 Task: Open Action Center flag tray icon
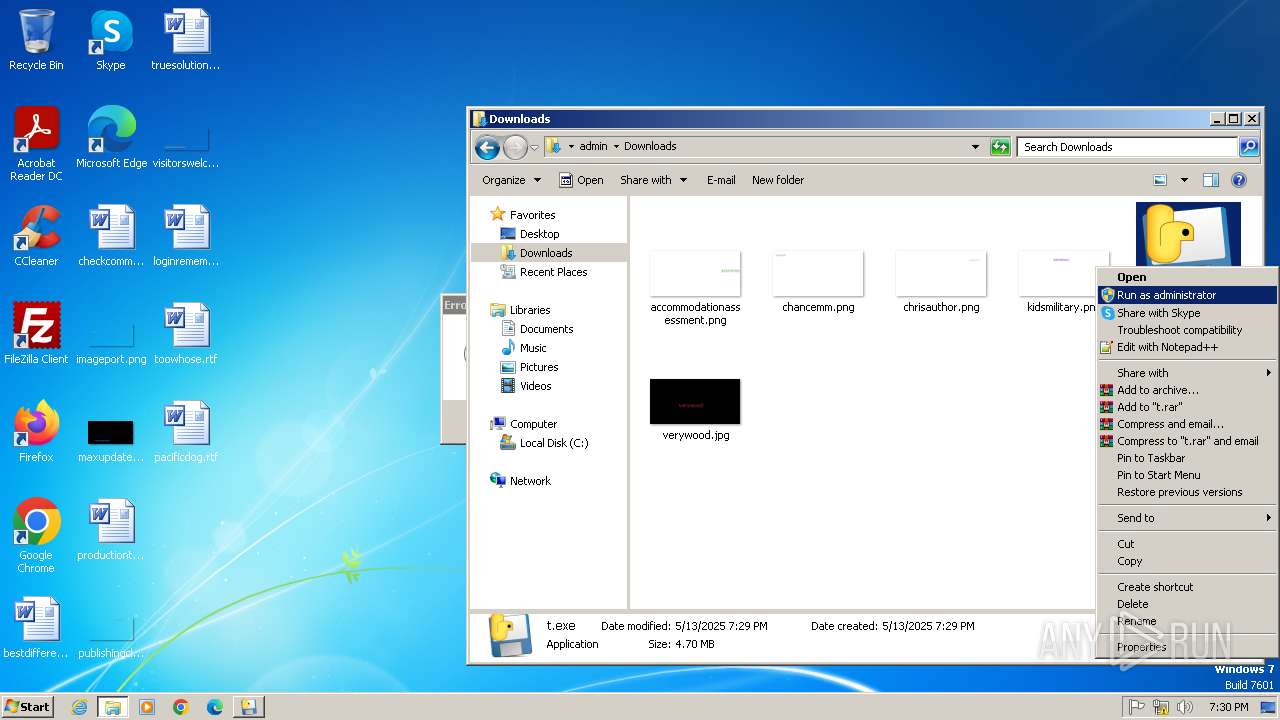pyautogui.click(x=1137, y=707)
